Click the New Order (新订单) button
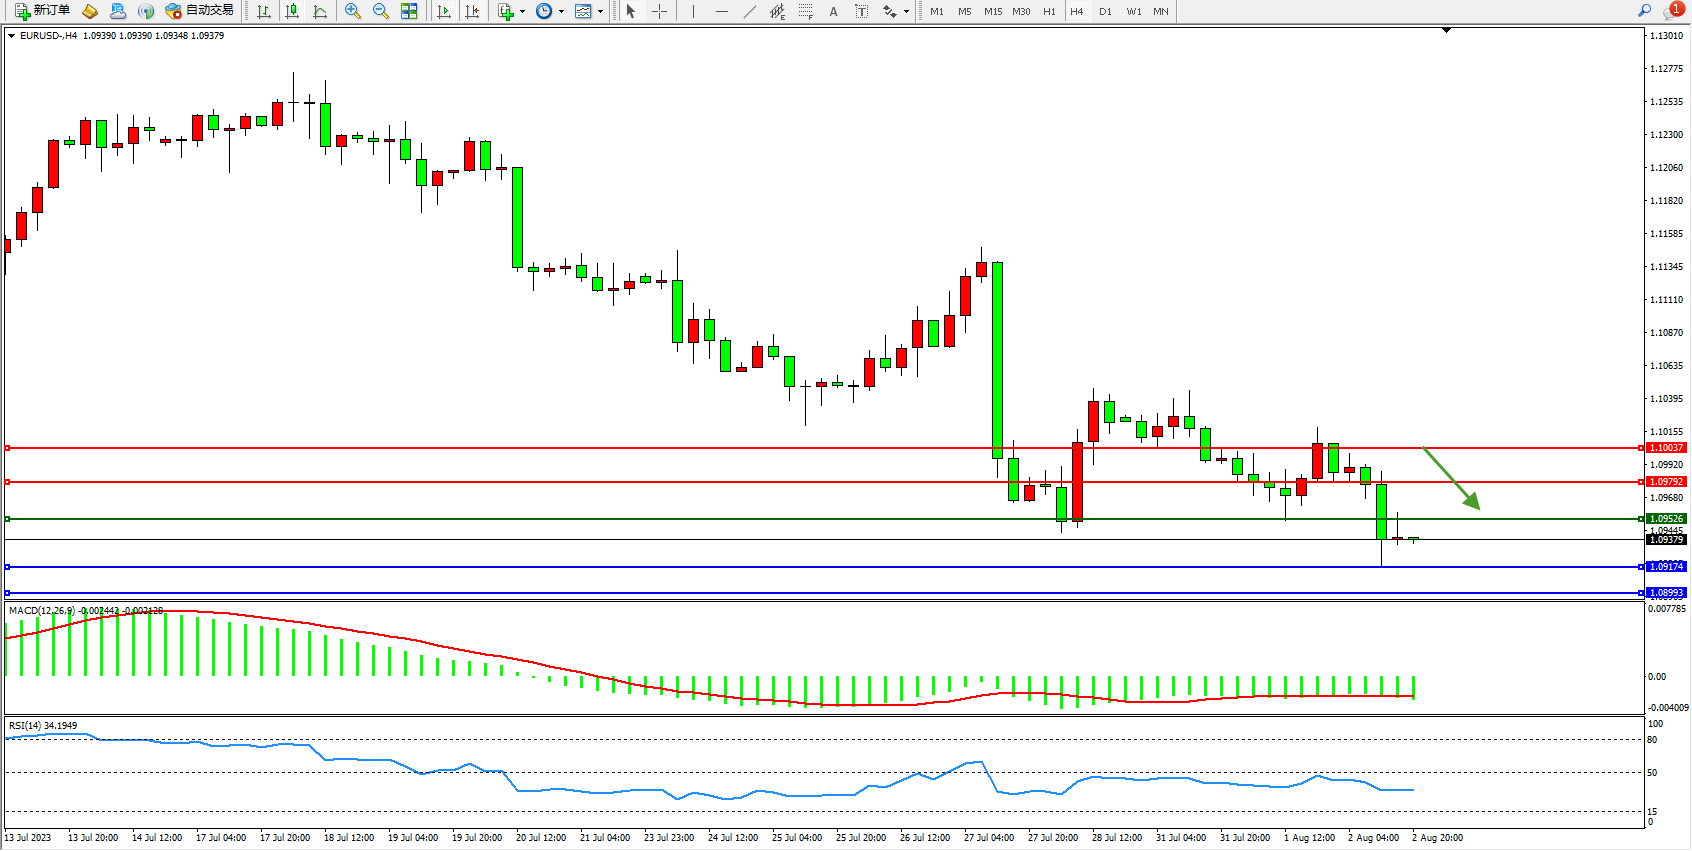Viewport: 1692px width, 851px height. [x=42, y=11]
